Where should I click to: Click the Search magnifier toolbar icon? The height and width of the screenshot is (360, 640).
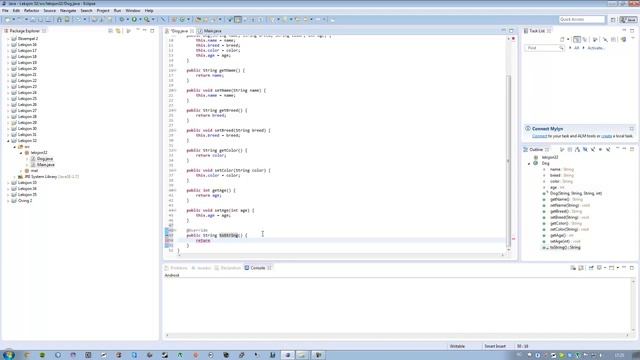pyautogui.click(x=147, y=20)
